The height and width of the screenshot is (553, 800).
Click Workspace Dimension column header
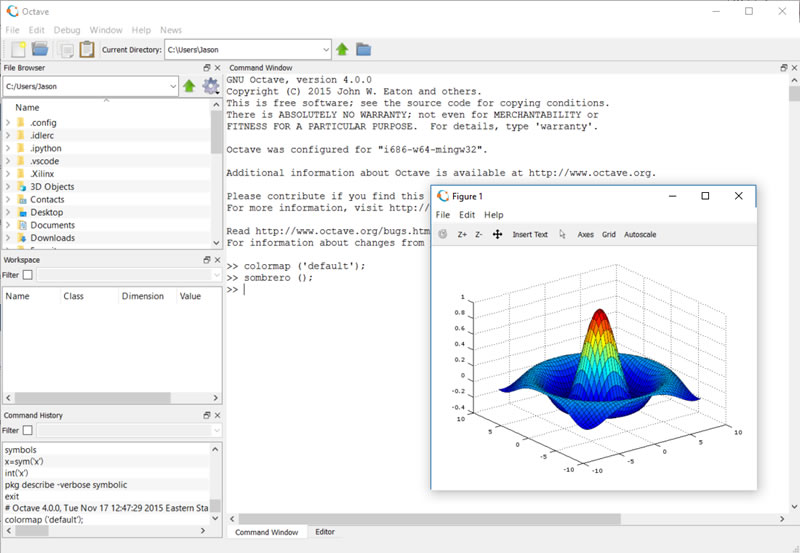142,296
